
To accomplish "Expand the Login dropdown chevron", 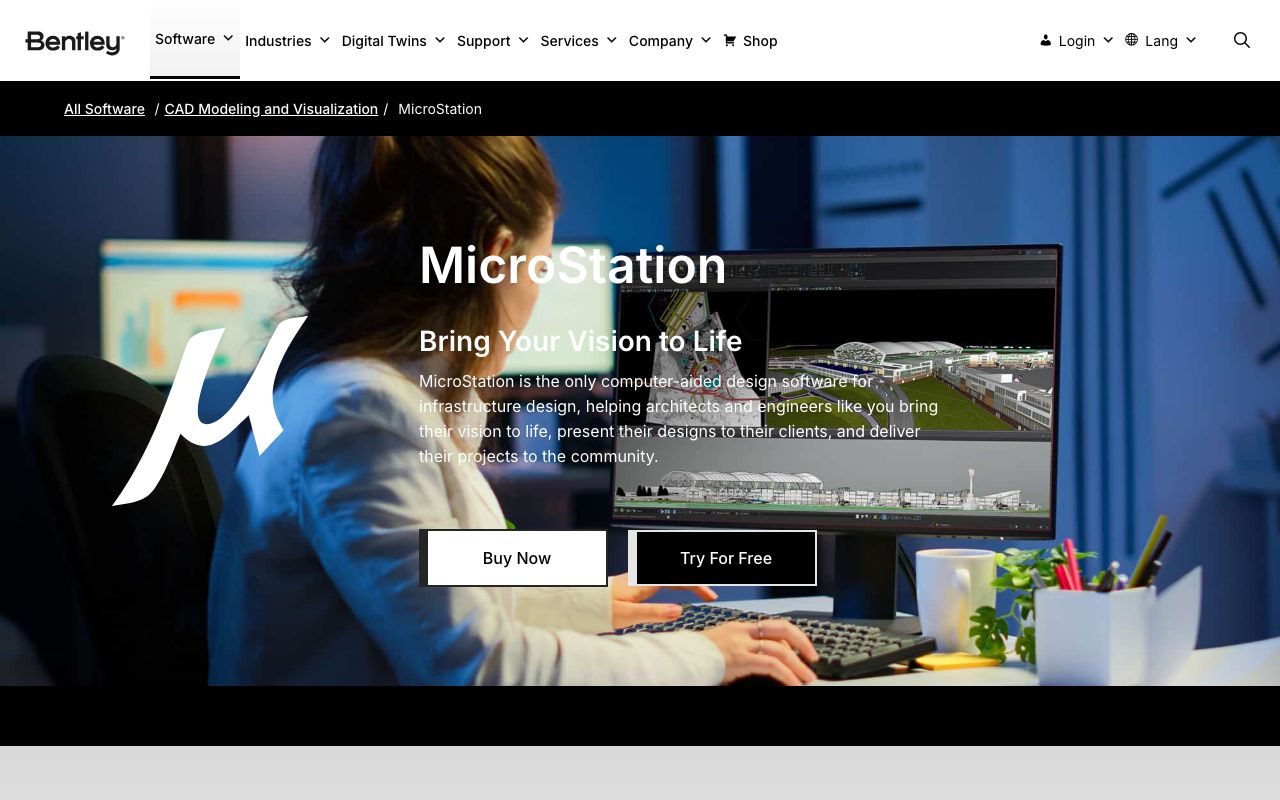I will coord(1108,40).
